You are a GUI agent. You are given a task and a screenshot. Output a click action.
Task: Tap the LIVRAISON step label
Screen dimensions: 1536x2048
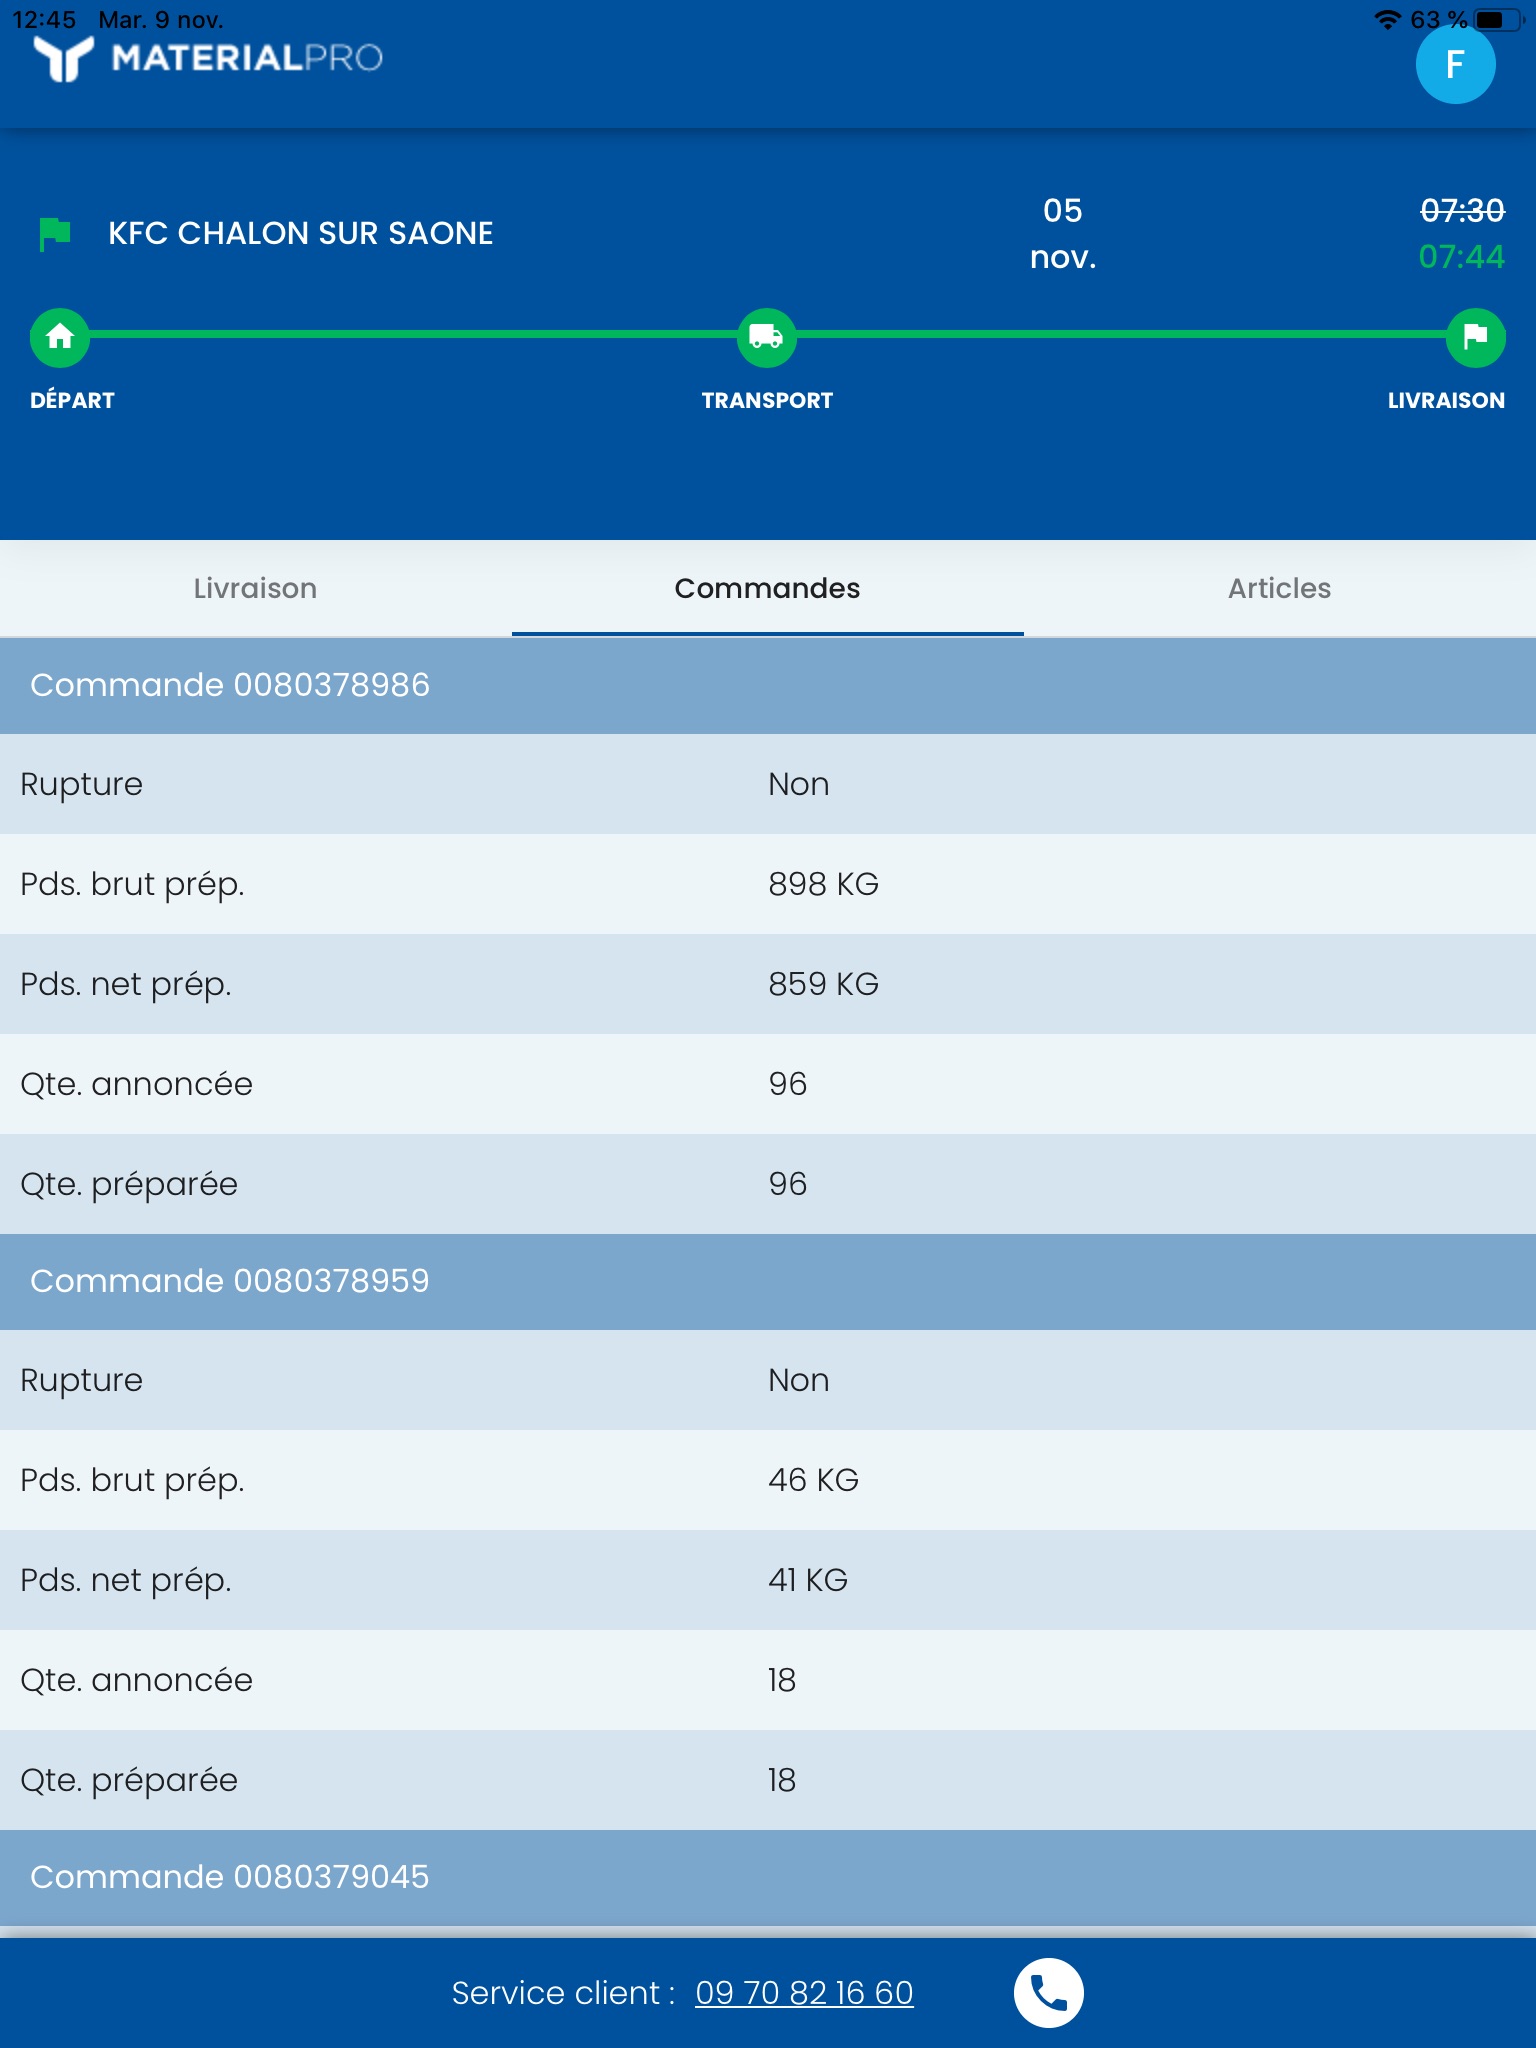pyautogui.click(x=1446, y=400)
